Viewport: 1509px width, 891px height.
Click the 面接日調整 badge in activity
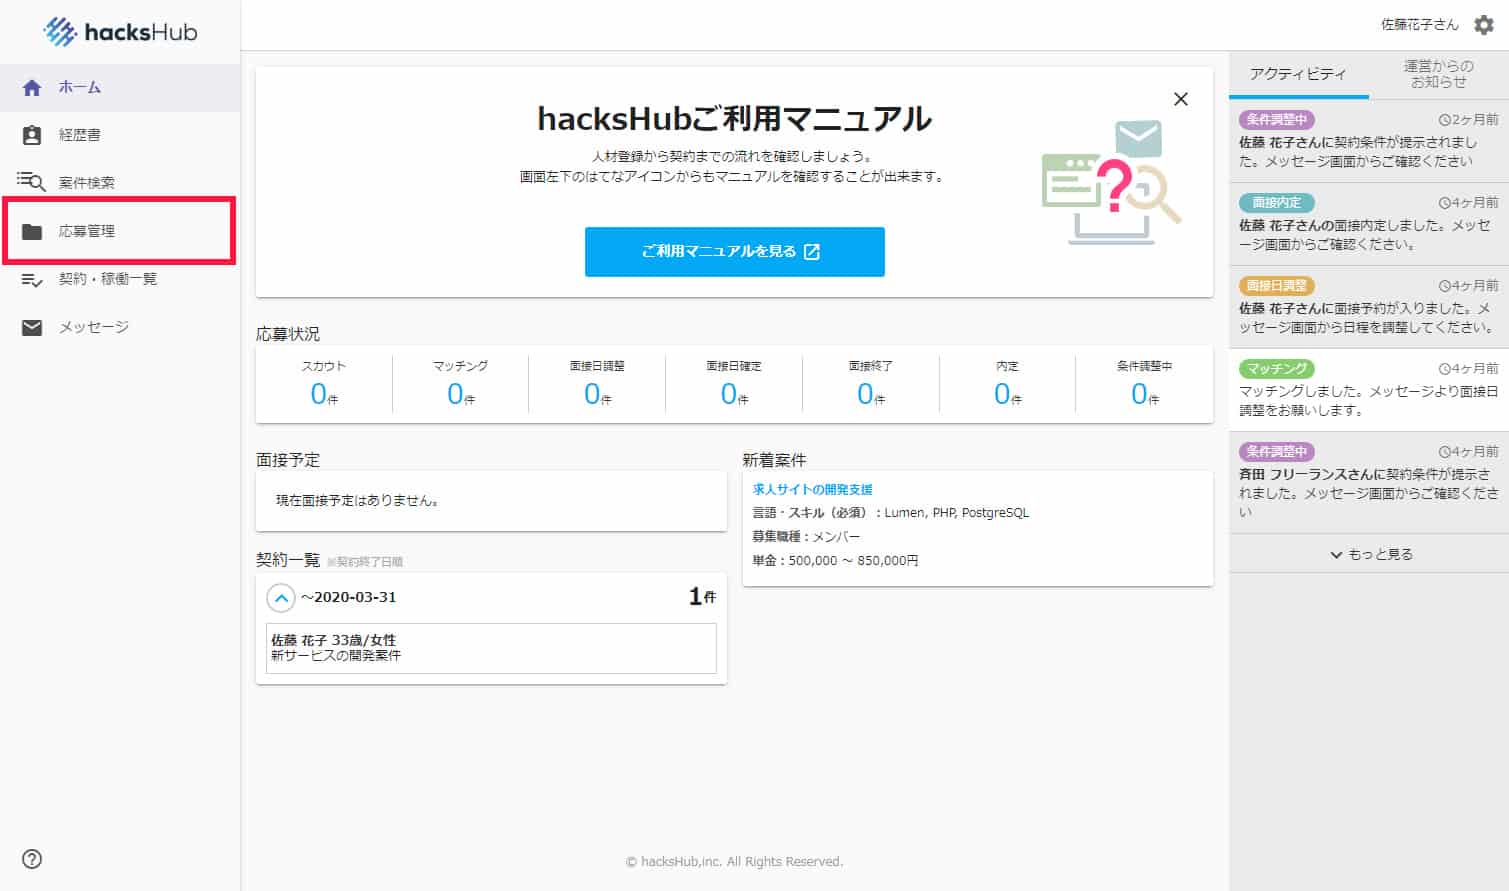tap(1277, 285)
